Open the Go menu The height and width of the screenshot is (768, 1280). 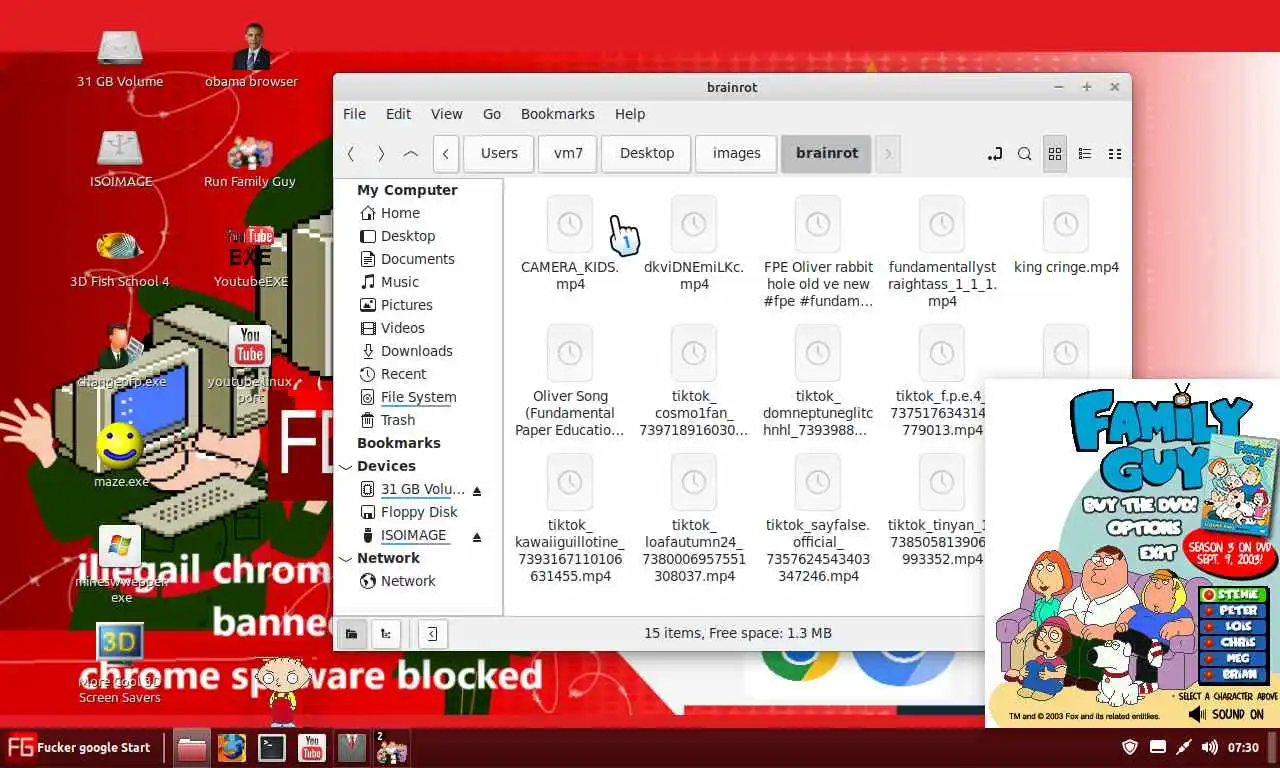coord(492,114)
